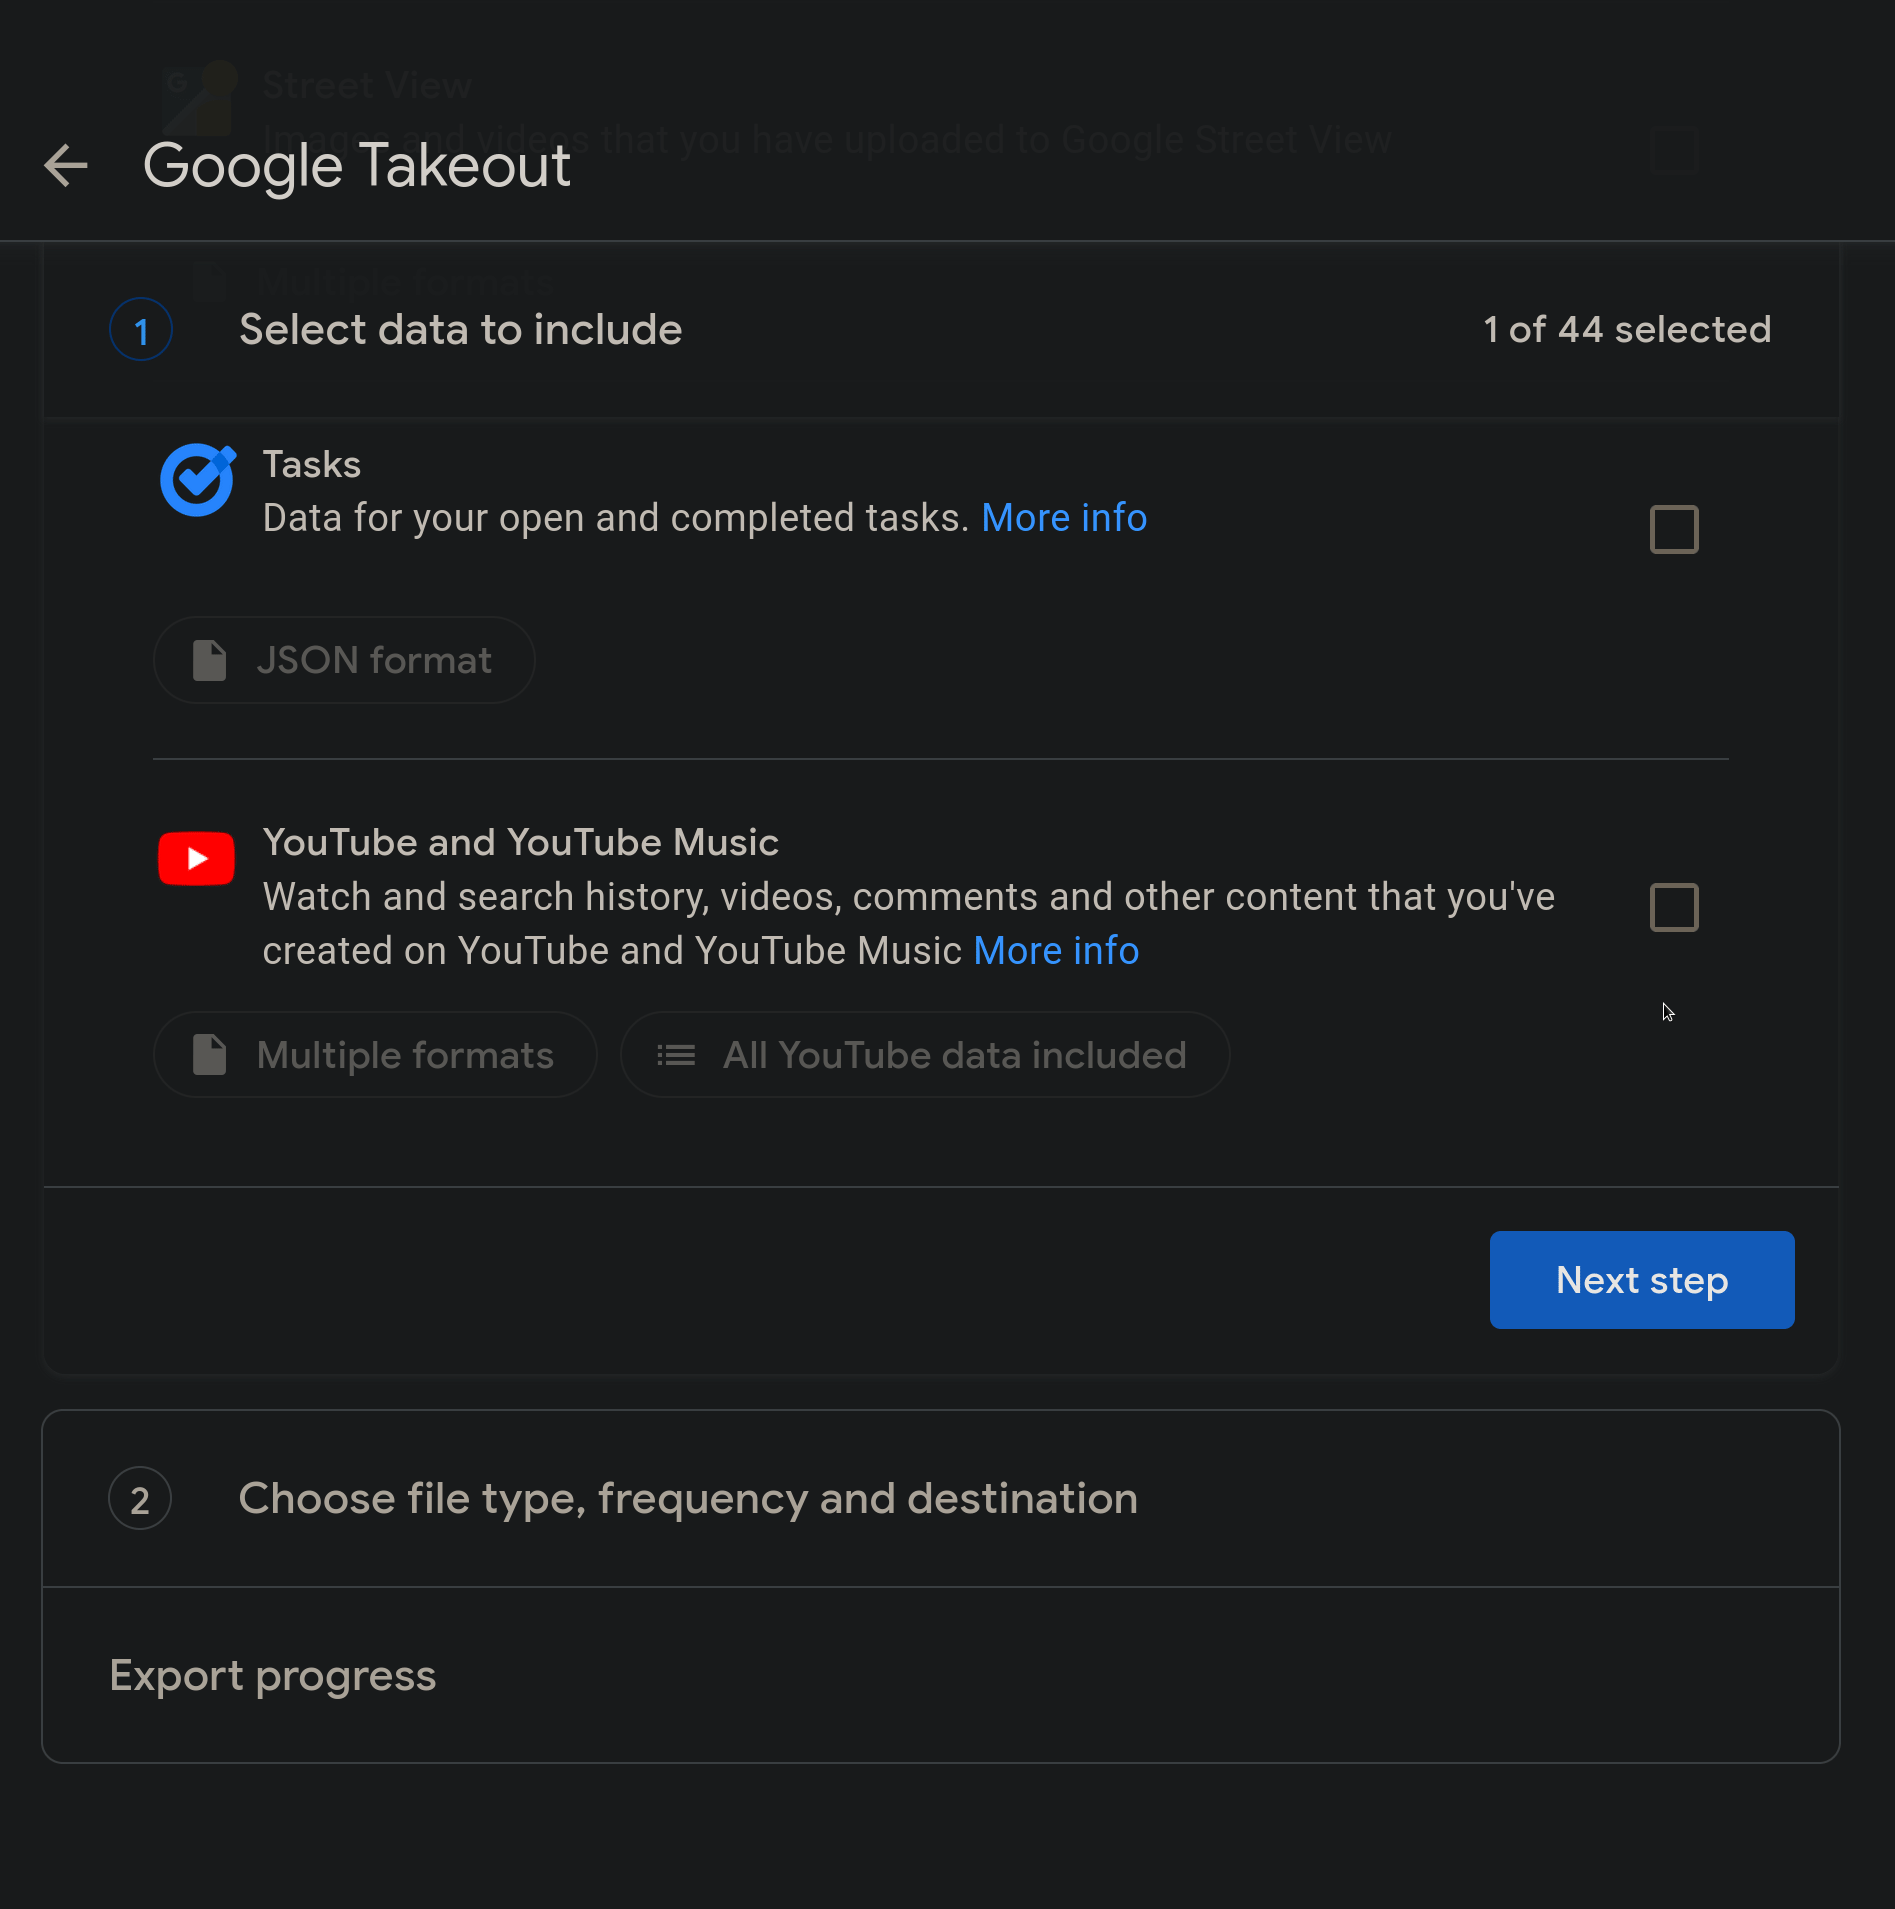Click the file icon in JSON format chip

pos(209,660)
